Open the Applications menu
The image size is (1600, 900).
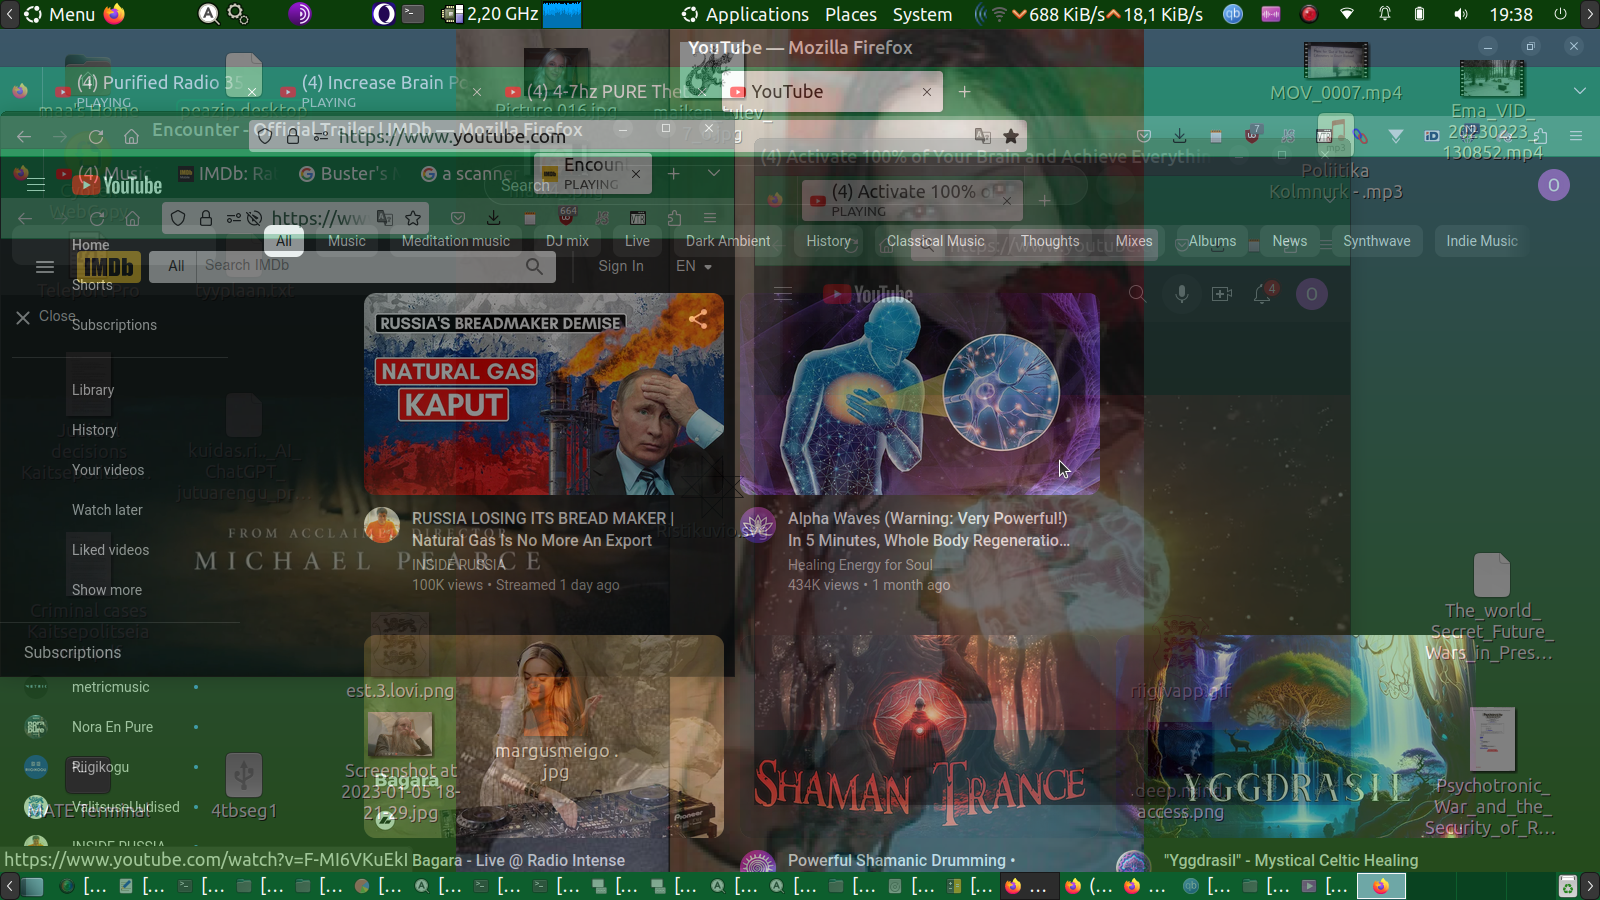click(x=745, y=14)
